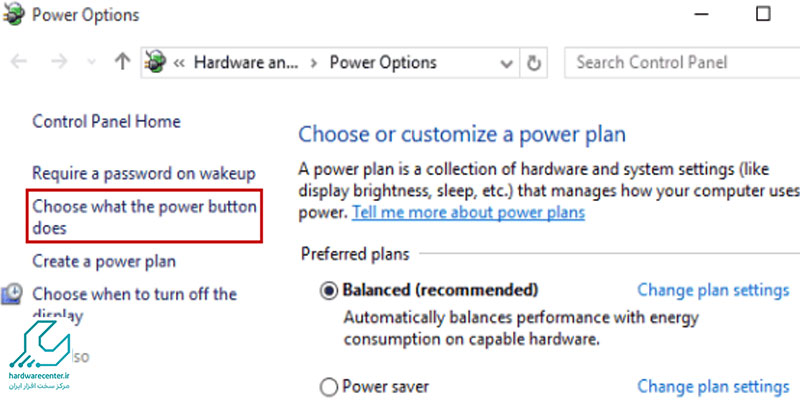Screen dimensions: 800x400
Task: Open Tell me more about power plans
Action: click(x=468, y=212)
